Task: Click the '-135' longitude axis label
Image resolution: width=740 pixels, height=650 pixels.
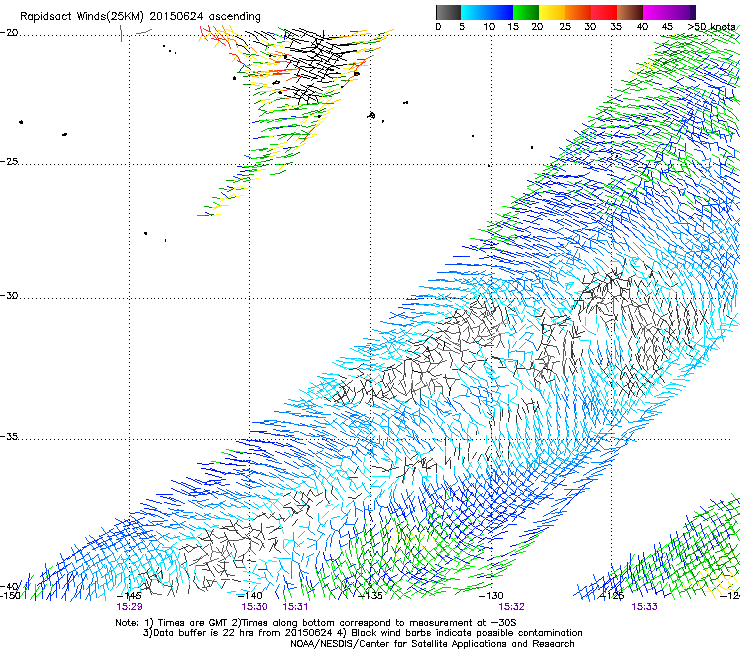Action: click(370, 595)
